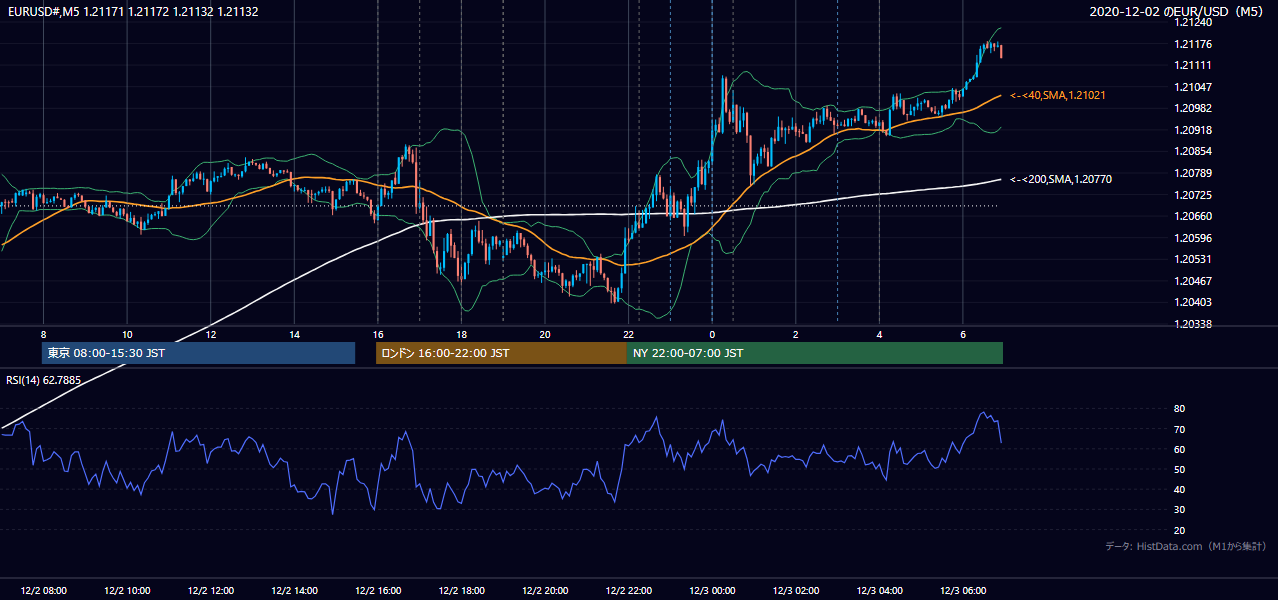The width and height of the screenshot is (1278, 600).
Task: Click RSI scale value 20
Action: 1180,530
